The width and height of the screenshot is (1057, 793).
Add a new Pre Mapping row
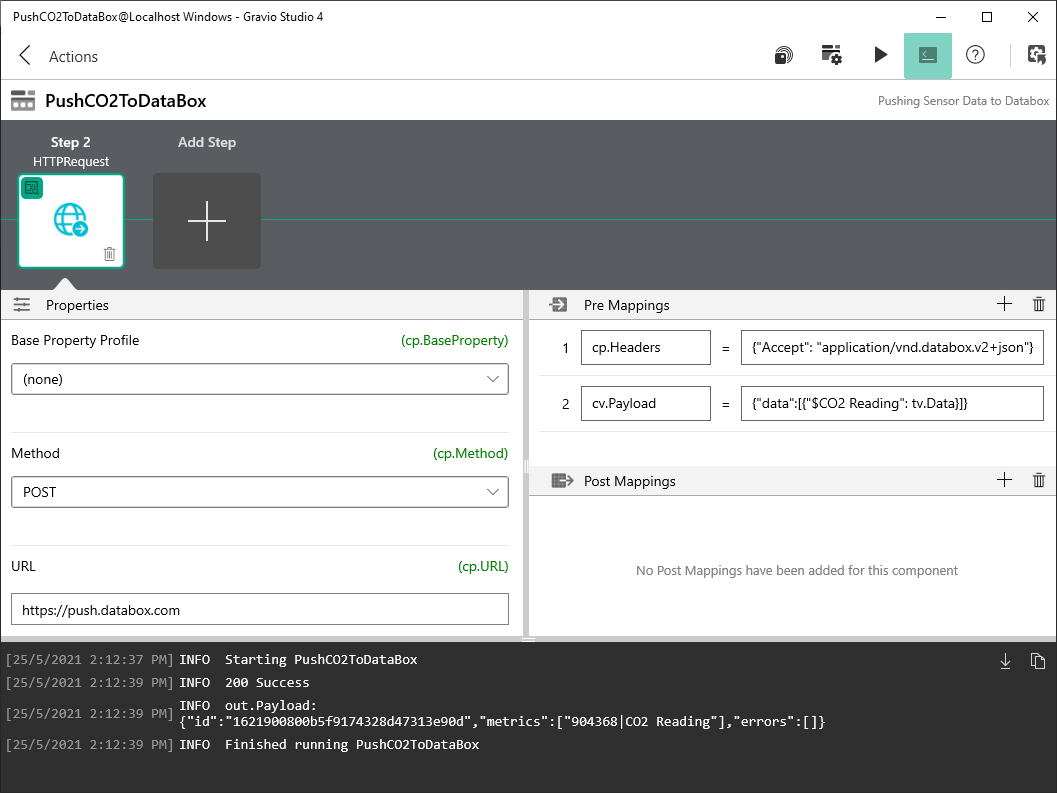coord(1004,304)
